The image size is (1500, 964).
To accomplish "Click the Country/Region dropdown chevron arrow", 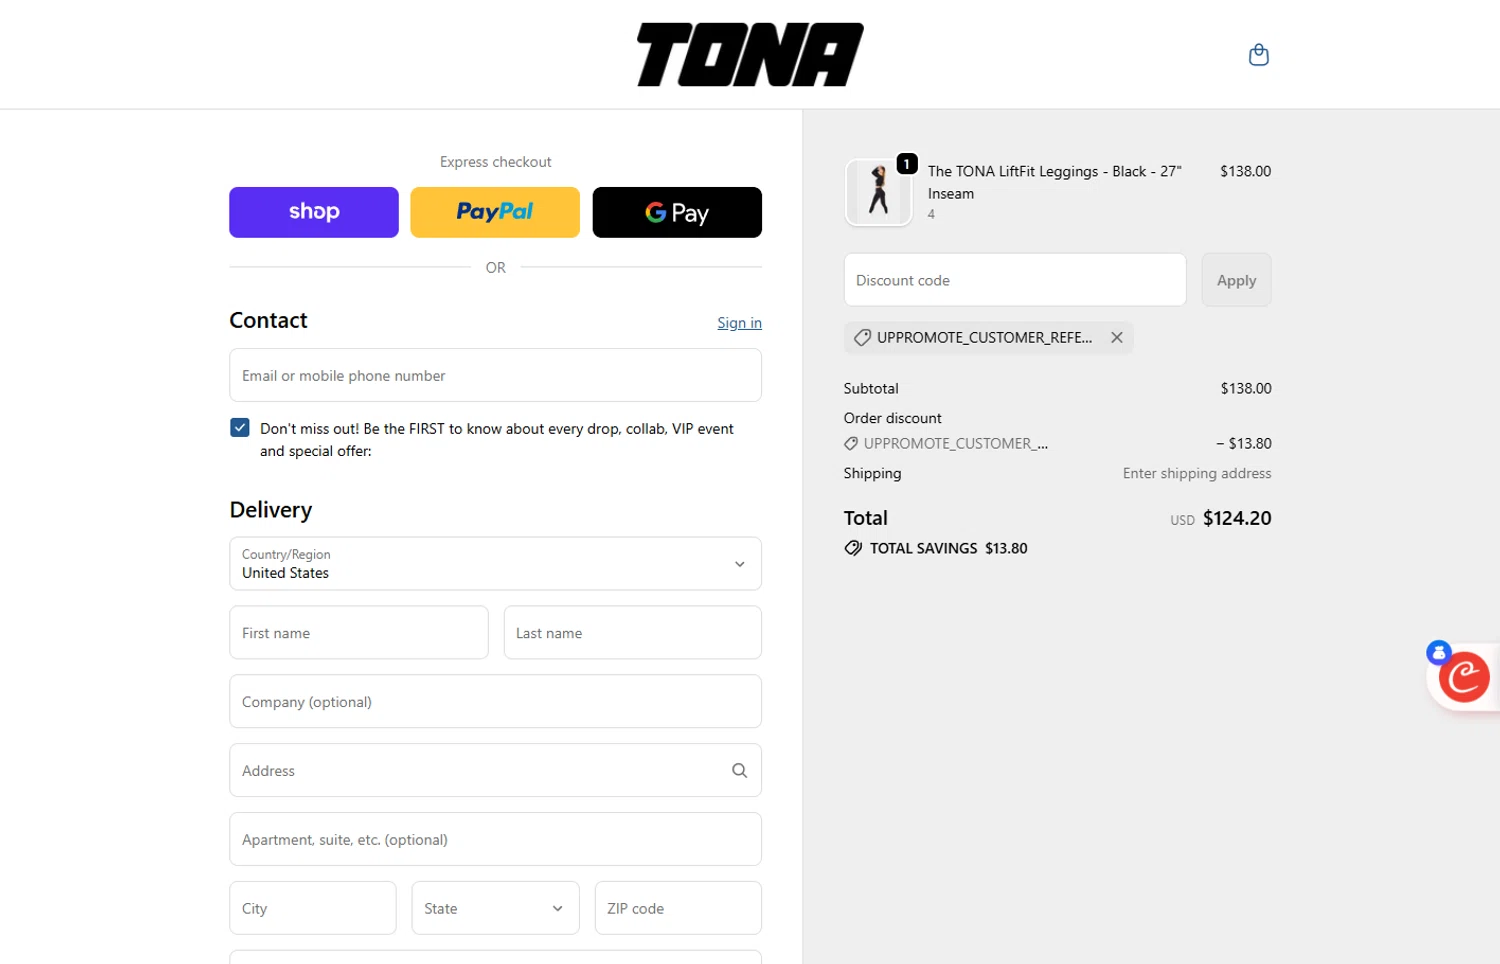I will coord(740,564).
